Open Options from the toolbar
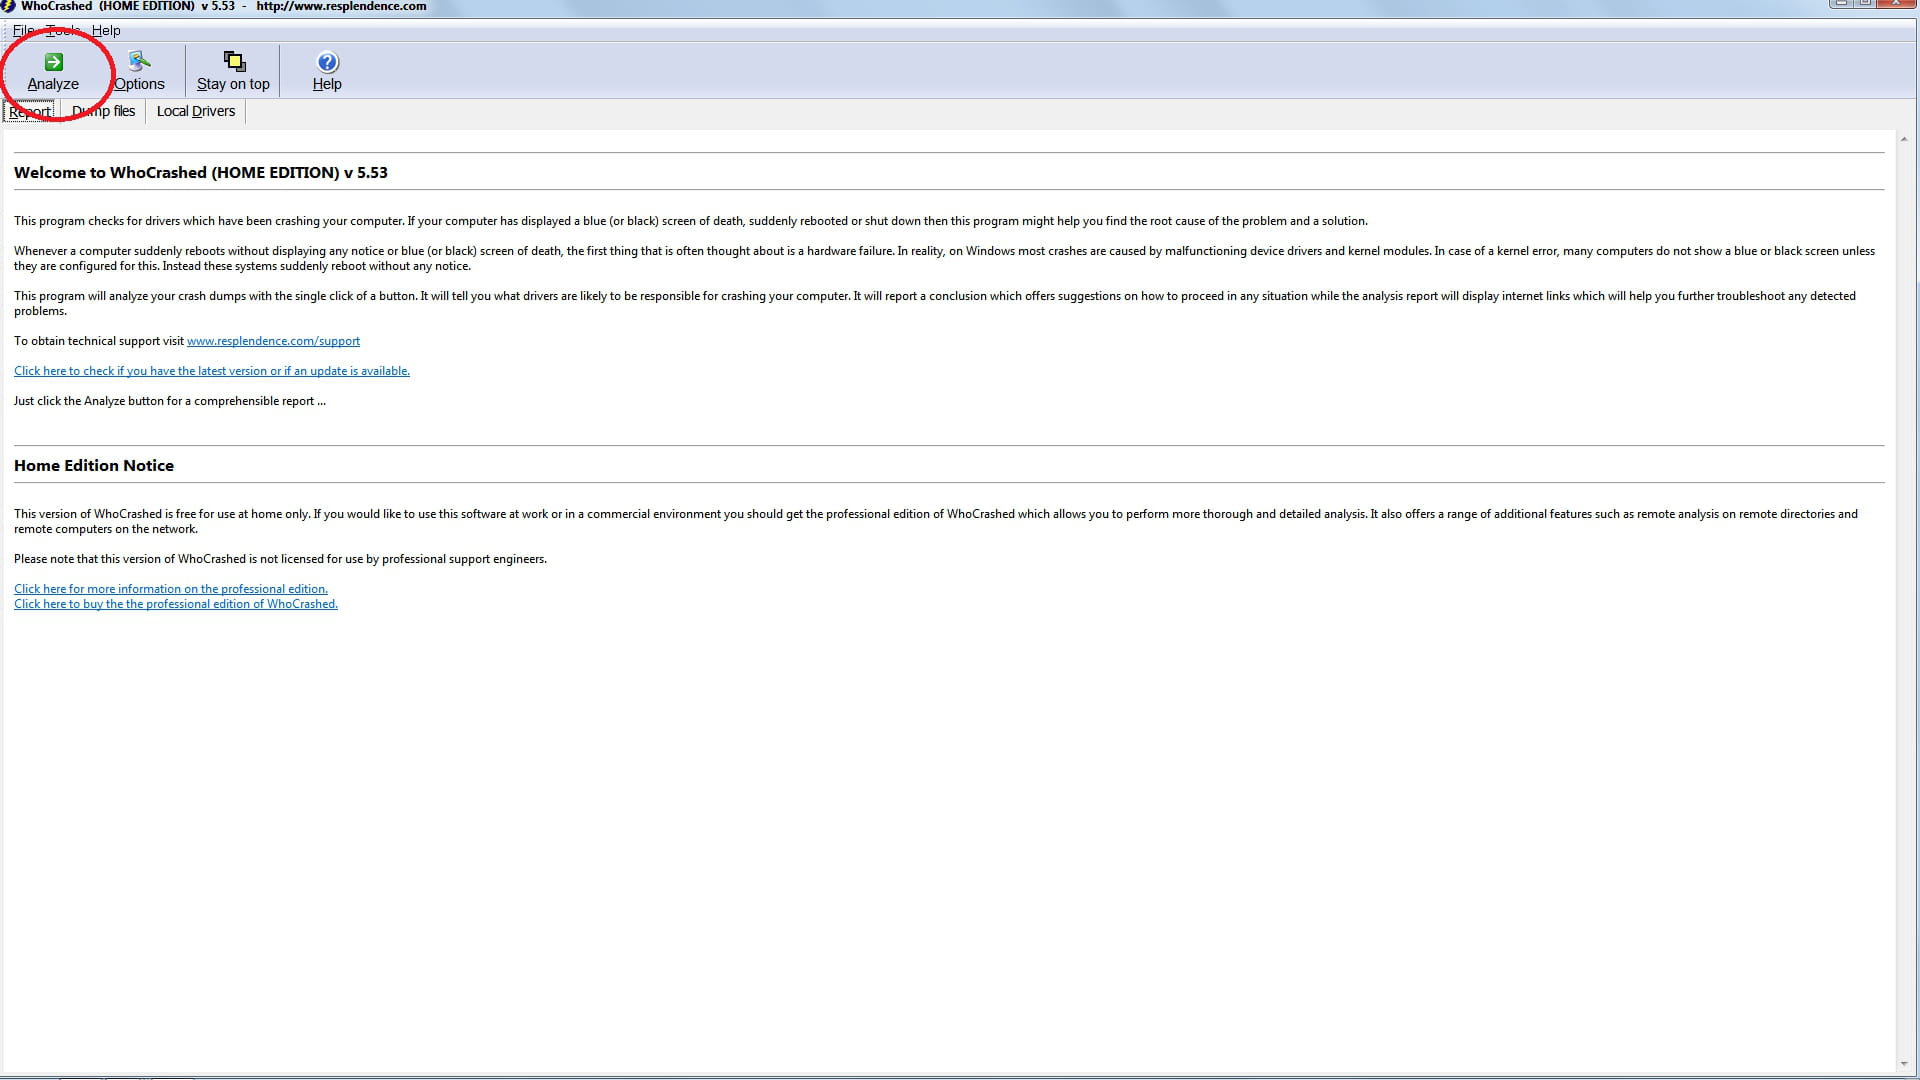This screenshot has width=1920, height=1080. coord(139,71)
